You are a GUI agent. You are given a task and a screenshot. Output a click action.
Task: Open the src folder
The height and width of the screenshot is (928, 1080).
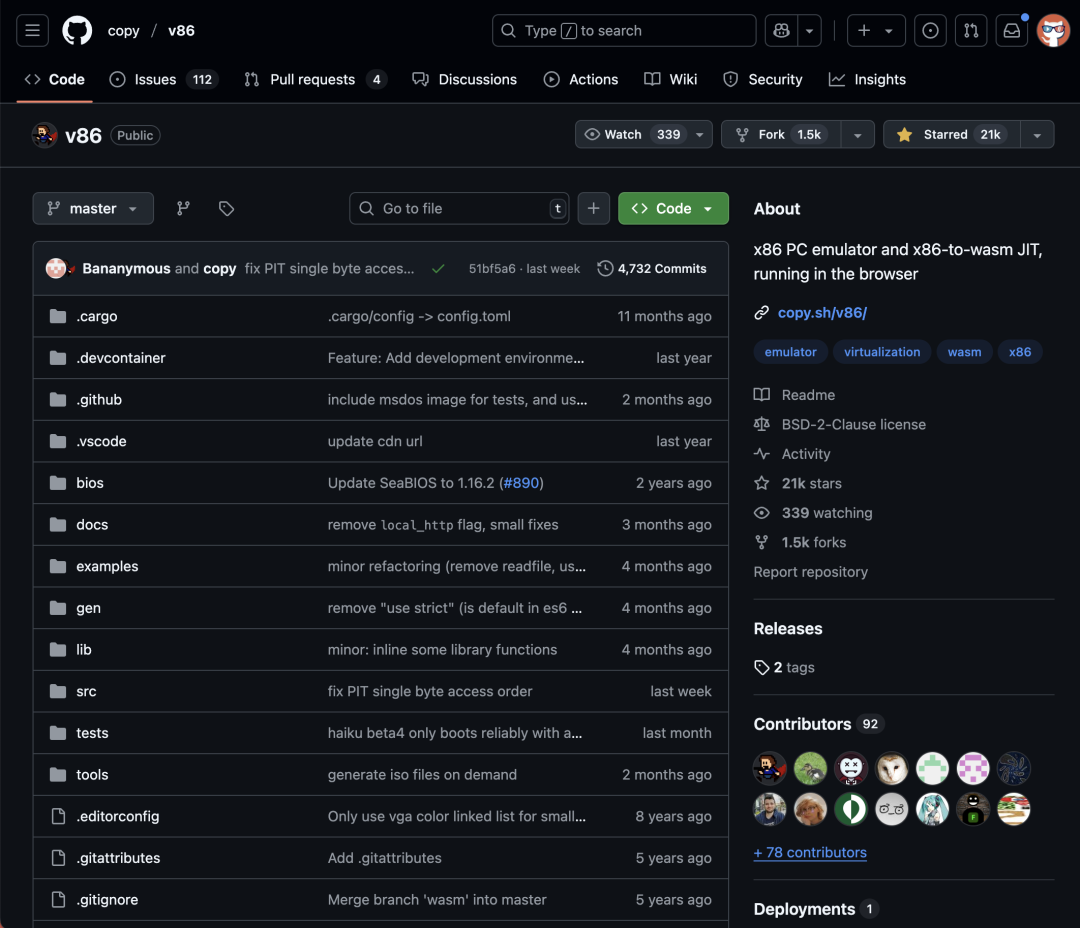coord(86,691)
